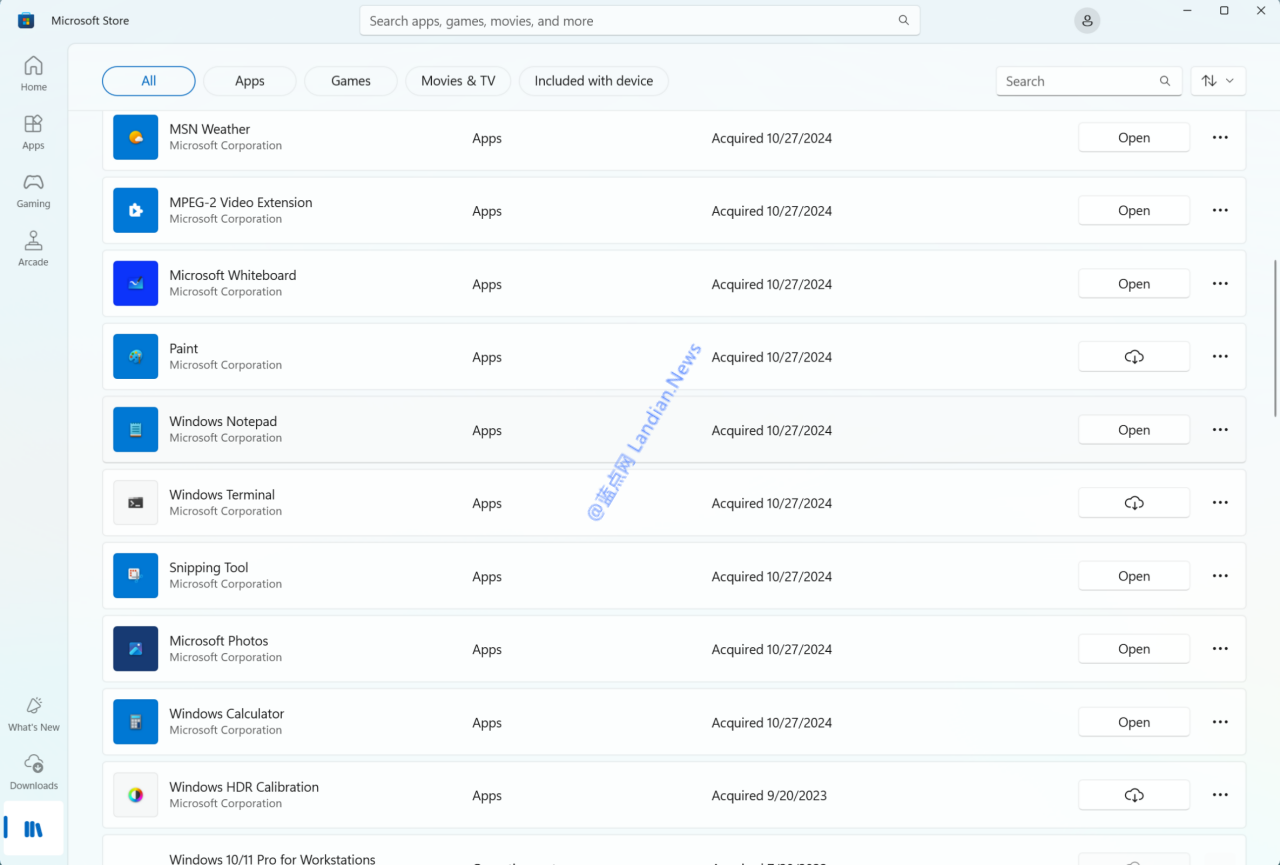Select the All filter tab
Image resolution: width=1280 pixels, height=865 pixels.
(149, 81)
